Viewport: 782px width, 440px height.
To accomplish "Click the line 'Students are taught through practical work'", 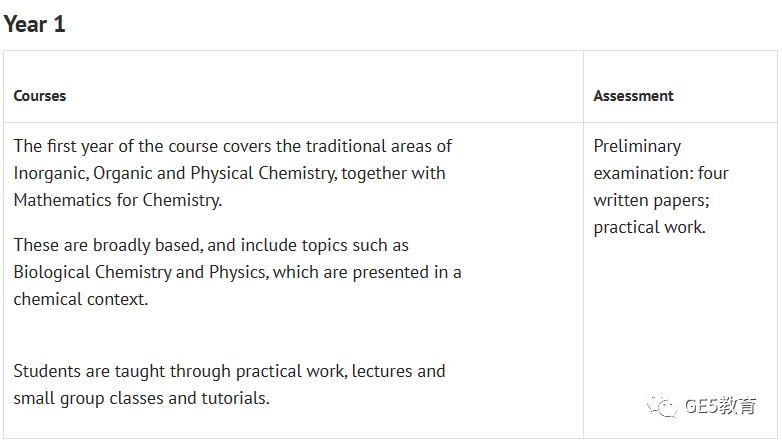I will pos(229,371).
